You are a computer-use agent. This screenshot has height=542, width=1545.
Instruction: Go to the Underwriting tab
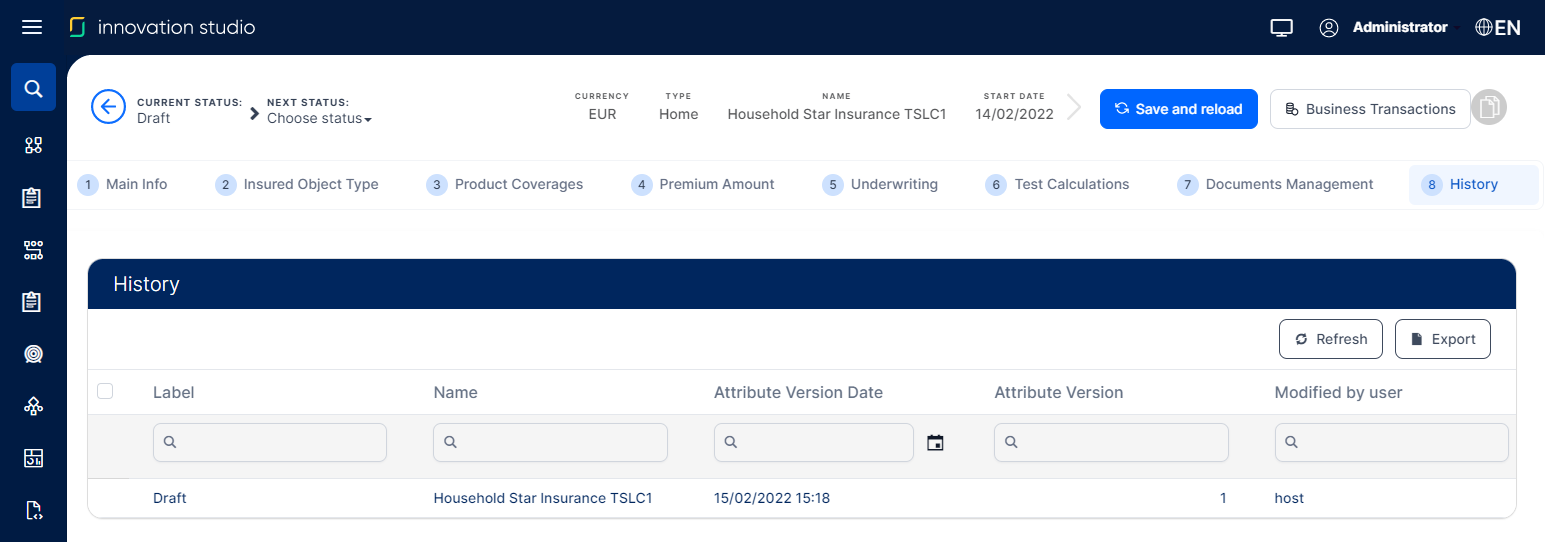point(880,184)
